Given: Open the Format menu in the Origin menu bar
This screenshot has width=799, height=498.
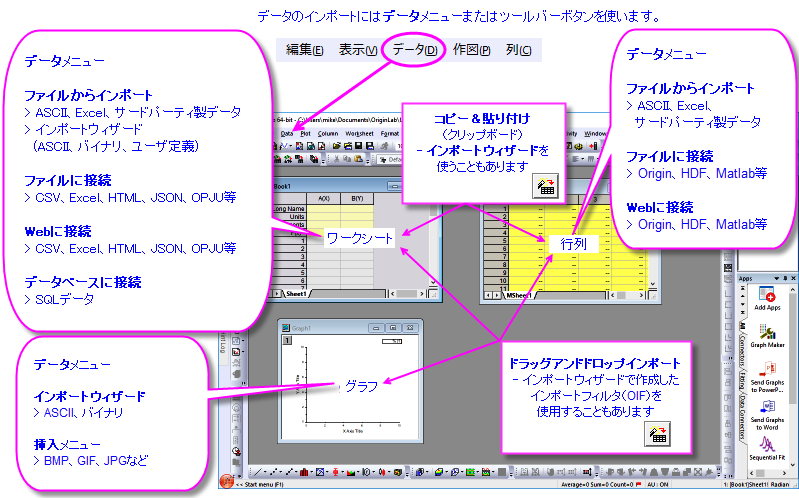Looking at the screenshot, I should tap(390, 134).
